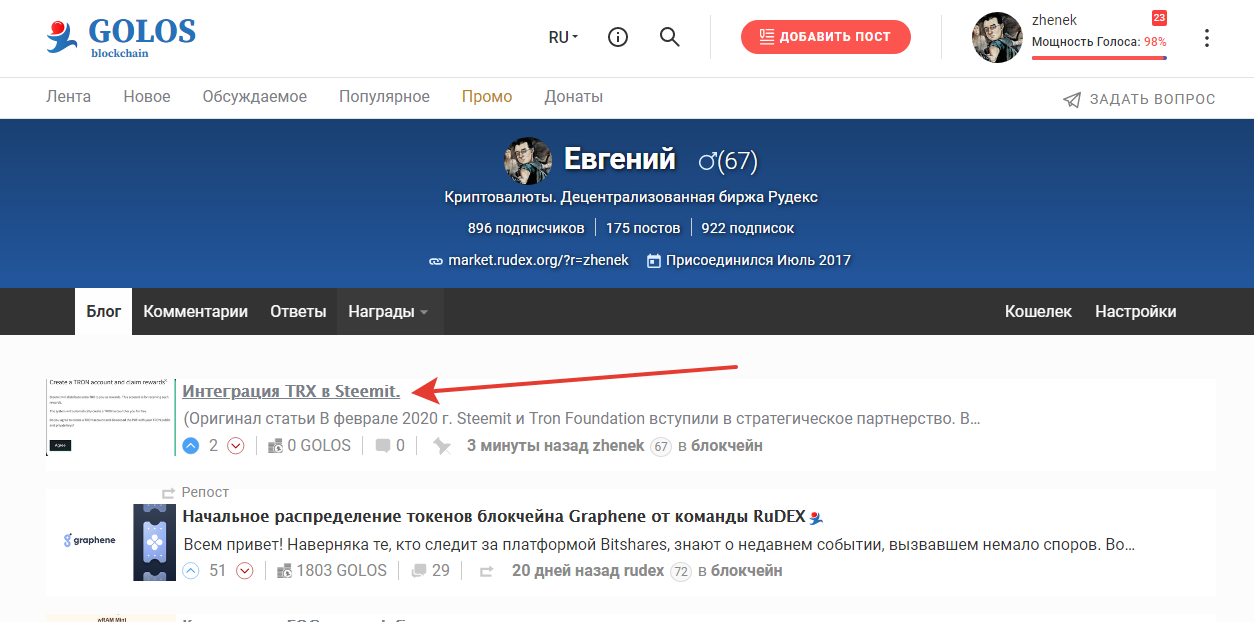The height and width of the screenshot is (622, 1254).
Task: Open the GOLOS blockchain logo home link
Action: 120,38
